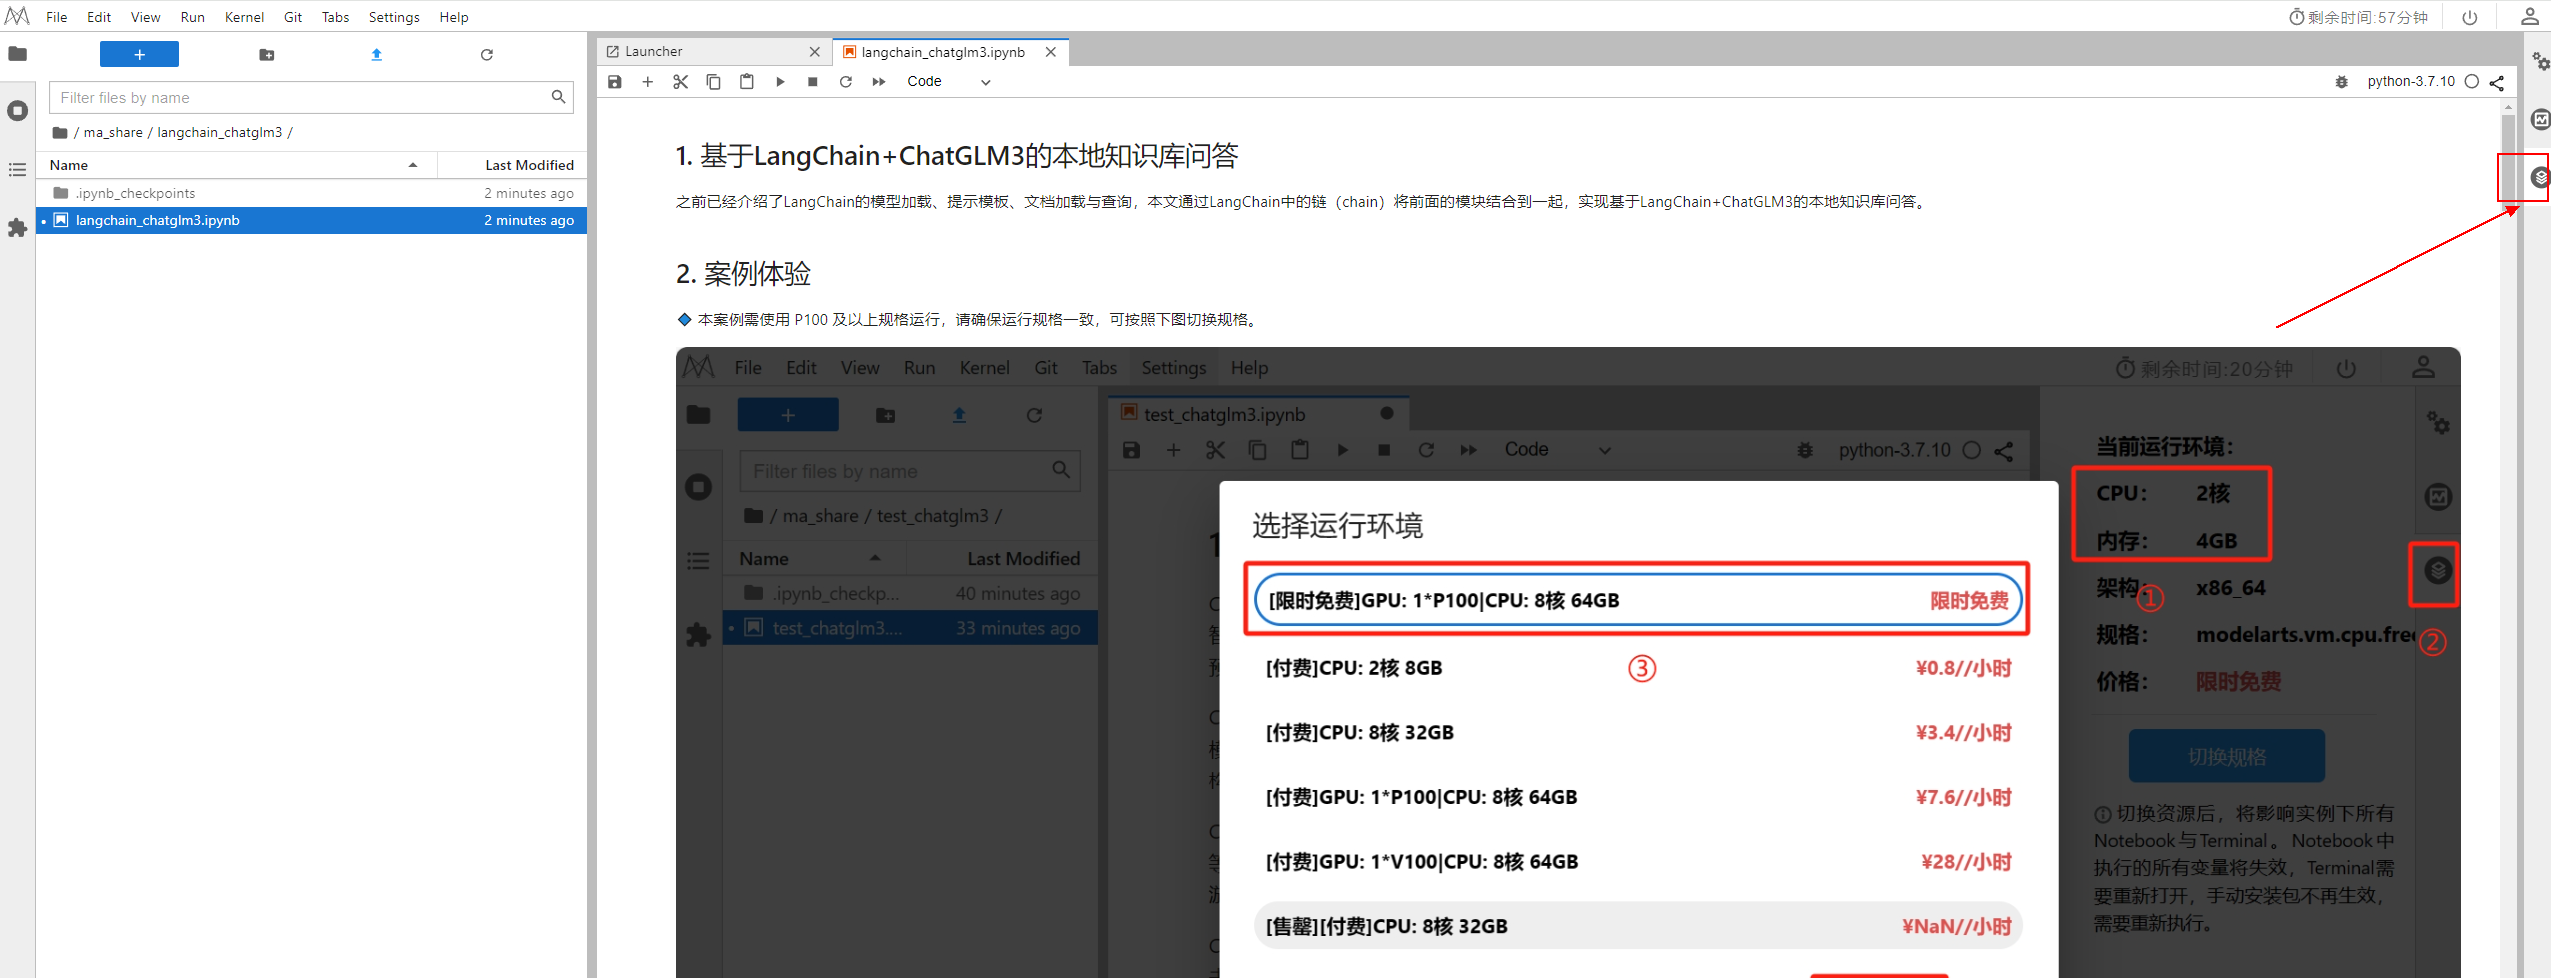Copy the selected cells
2551x978 pixels.
714,82
